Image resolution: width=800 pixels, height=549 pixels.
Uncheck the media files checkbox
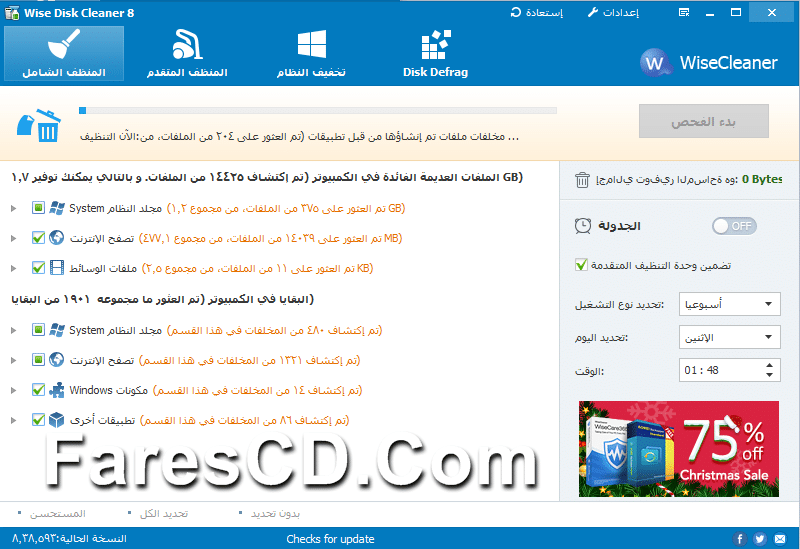tap(38, 267)
